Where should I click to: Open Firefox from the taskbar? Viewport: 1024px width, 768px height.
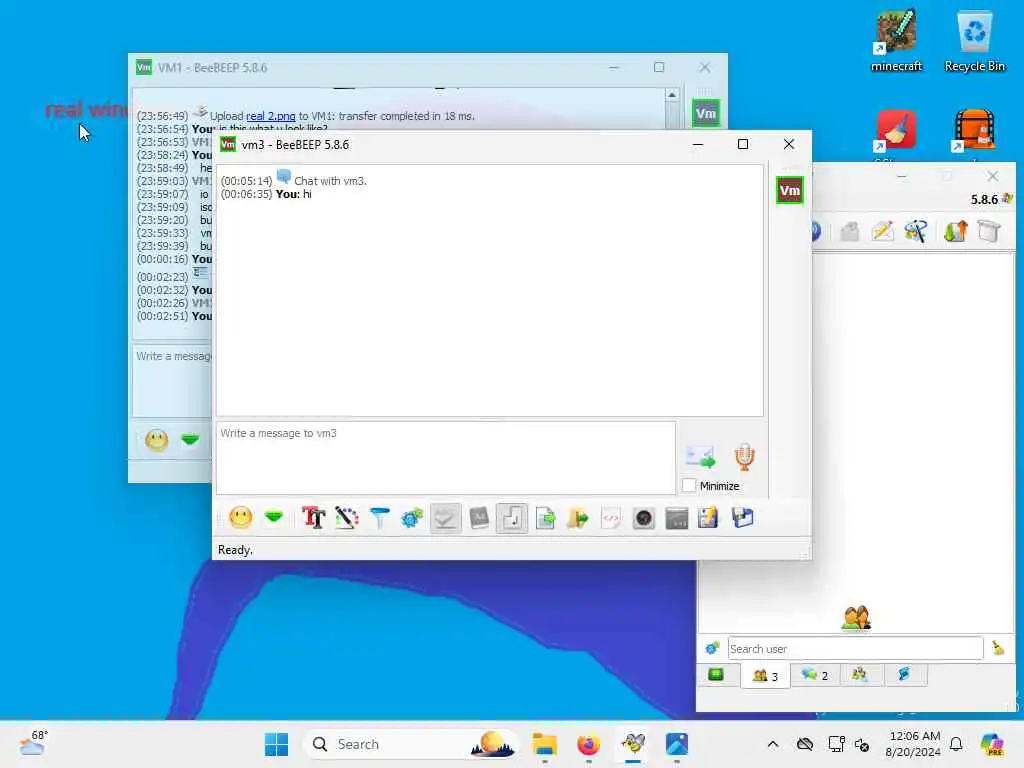click(x=588, y=744)
